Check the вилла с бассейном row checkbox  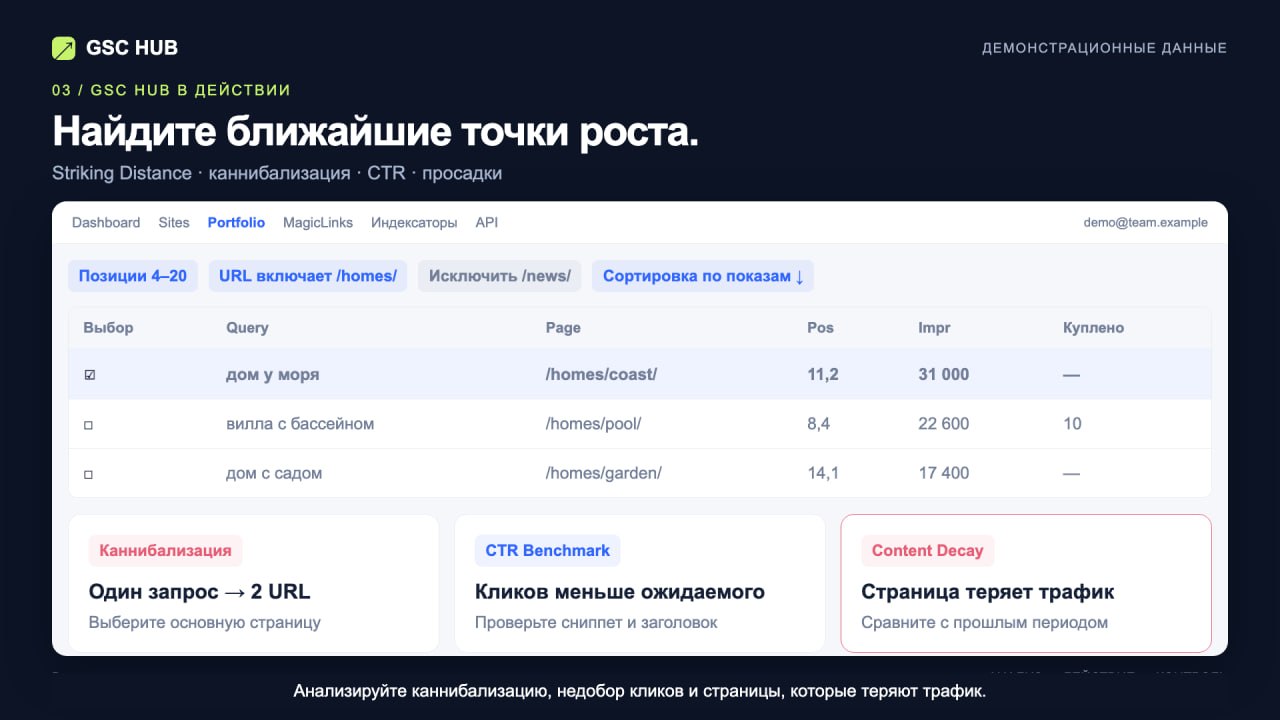click(89, 425)
